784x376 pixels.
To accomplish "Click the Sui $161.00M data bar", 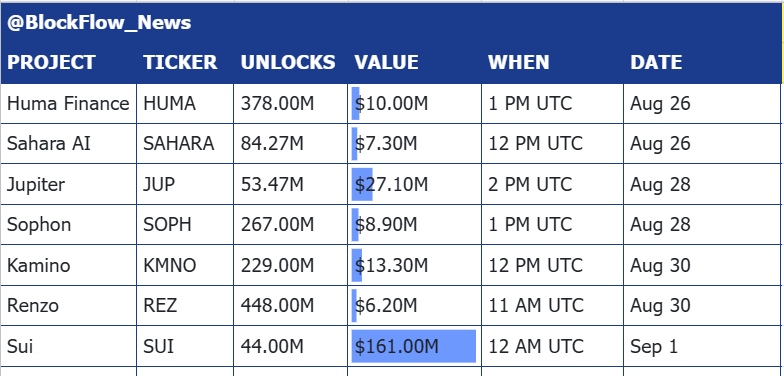I will click(414, 346).
